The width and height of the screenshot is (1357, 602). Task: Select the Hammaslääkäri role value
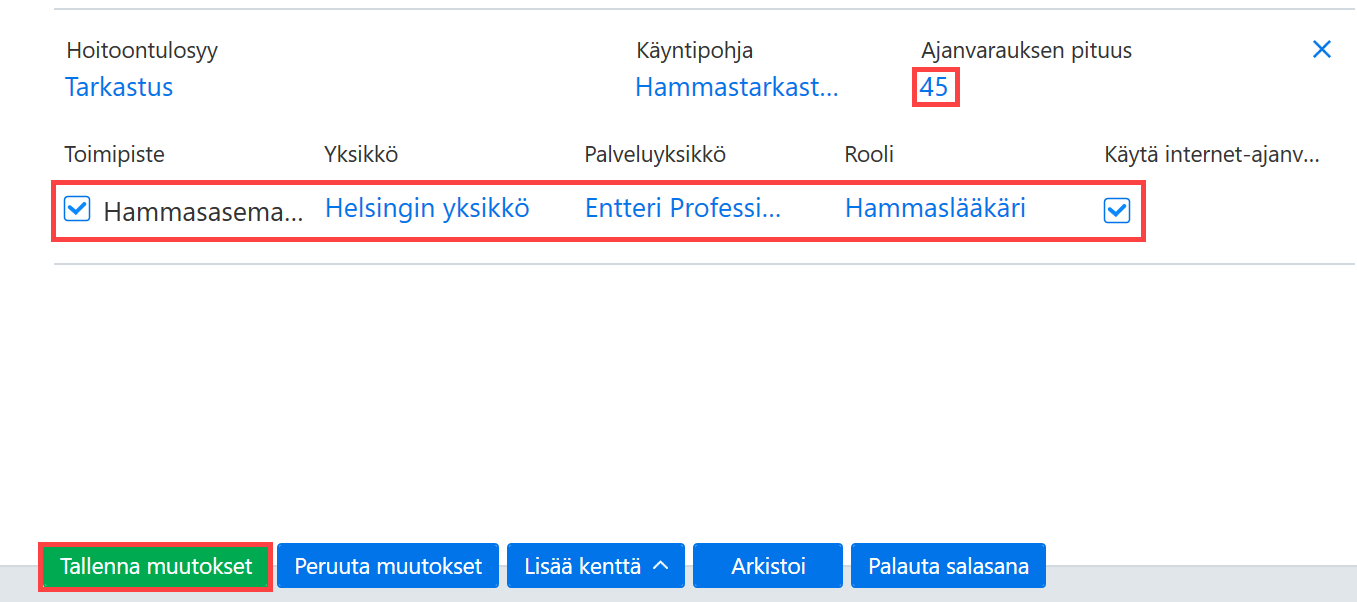pyautogui.click(x=935, y=208)
